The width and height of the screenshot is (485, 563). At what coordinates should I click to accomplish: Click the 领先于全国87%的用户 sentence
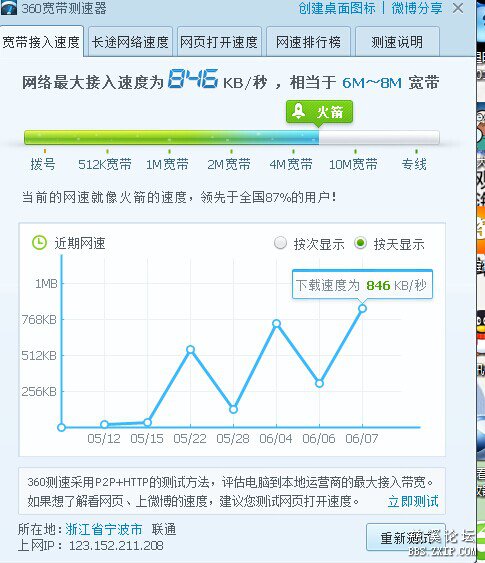pos(269,197)
